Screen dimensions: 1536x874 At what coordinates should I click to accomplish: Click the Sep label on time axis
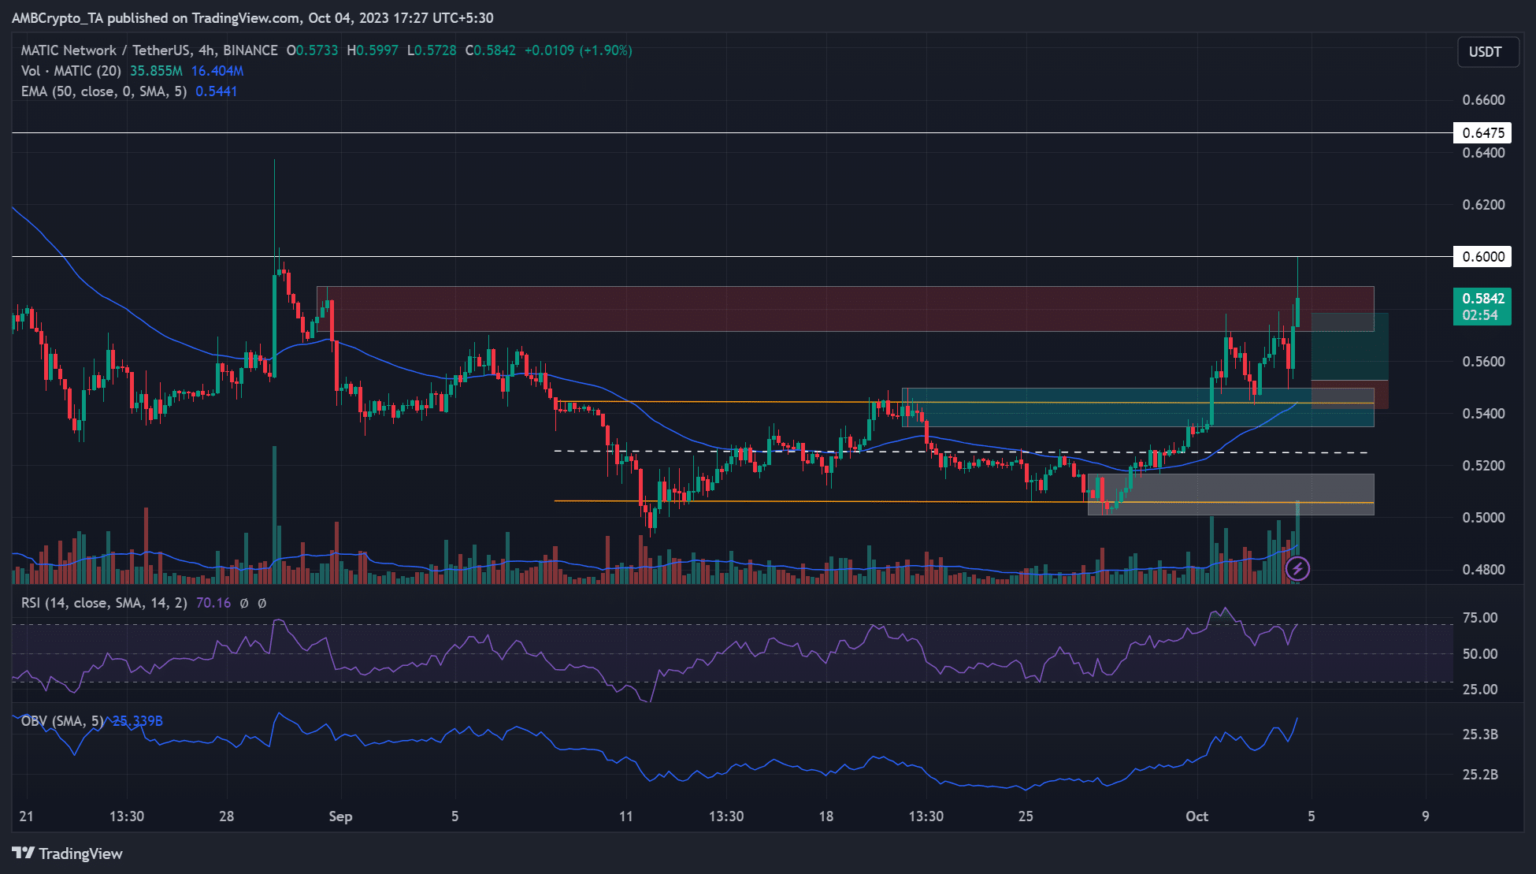[341, 816]
